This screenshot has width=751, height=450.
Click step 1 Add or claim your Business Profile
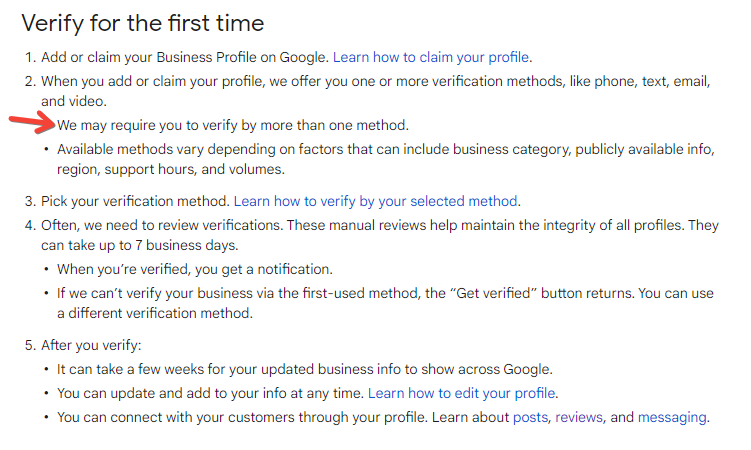coord(185,57)
